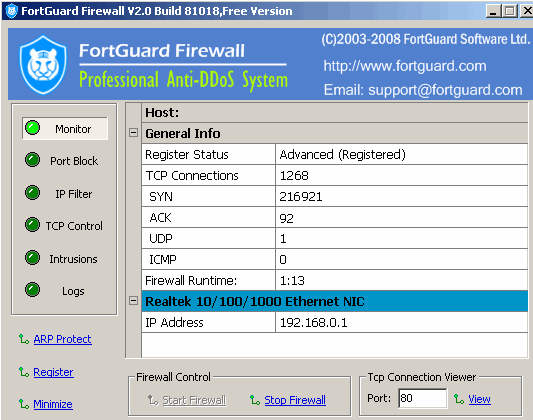Show the Intrusions section
The width and height of the screenshot is (533, 420).
pos(73,259)
